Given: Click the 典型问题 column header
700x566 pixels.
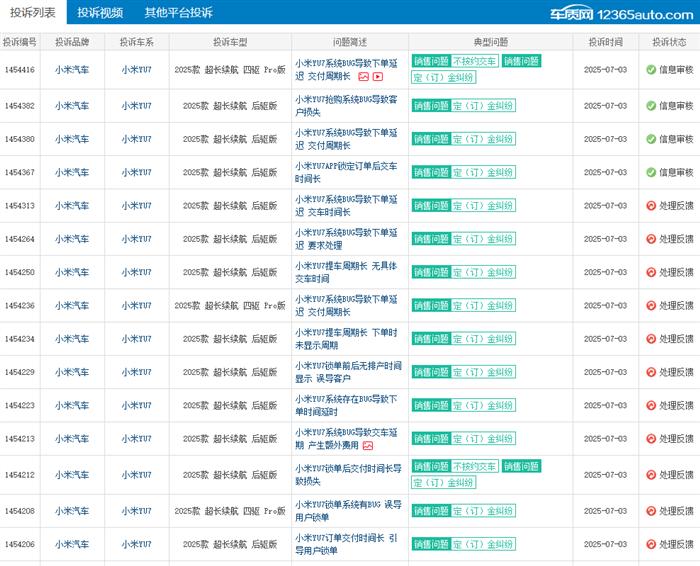Looking at the screenshot, I should pos(491,42).
